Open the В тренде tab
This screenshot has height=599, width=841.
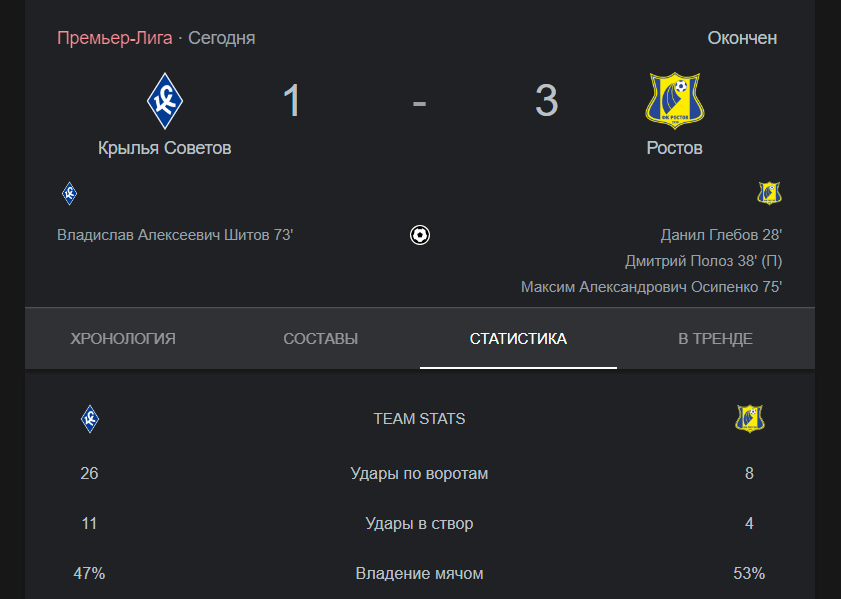click(715, 338)
